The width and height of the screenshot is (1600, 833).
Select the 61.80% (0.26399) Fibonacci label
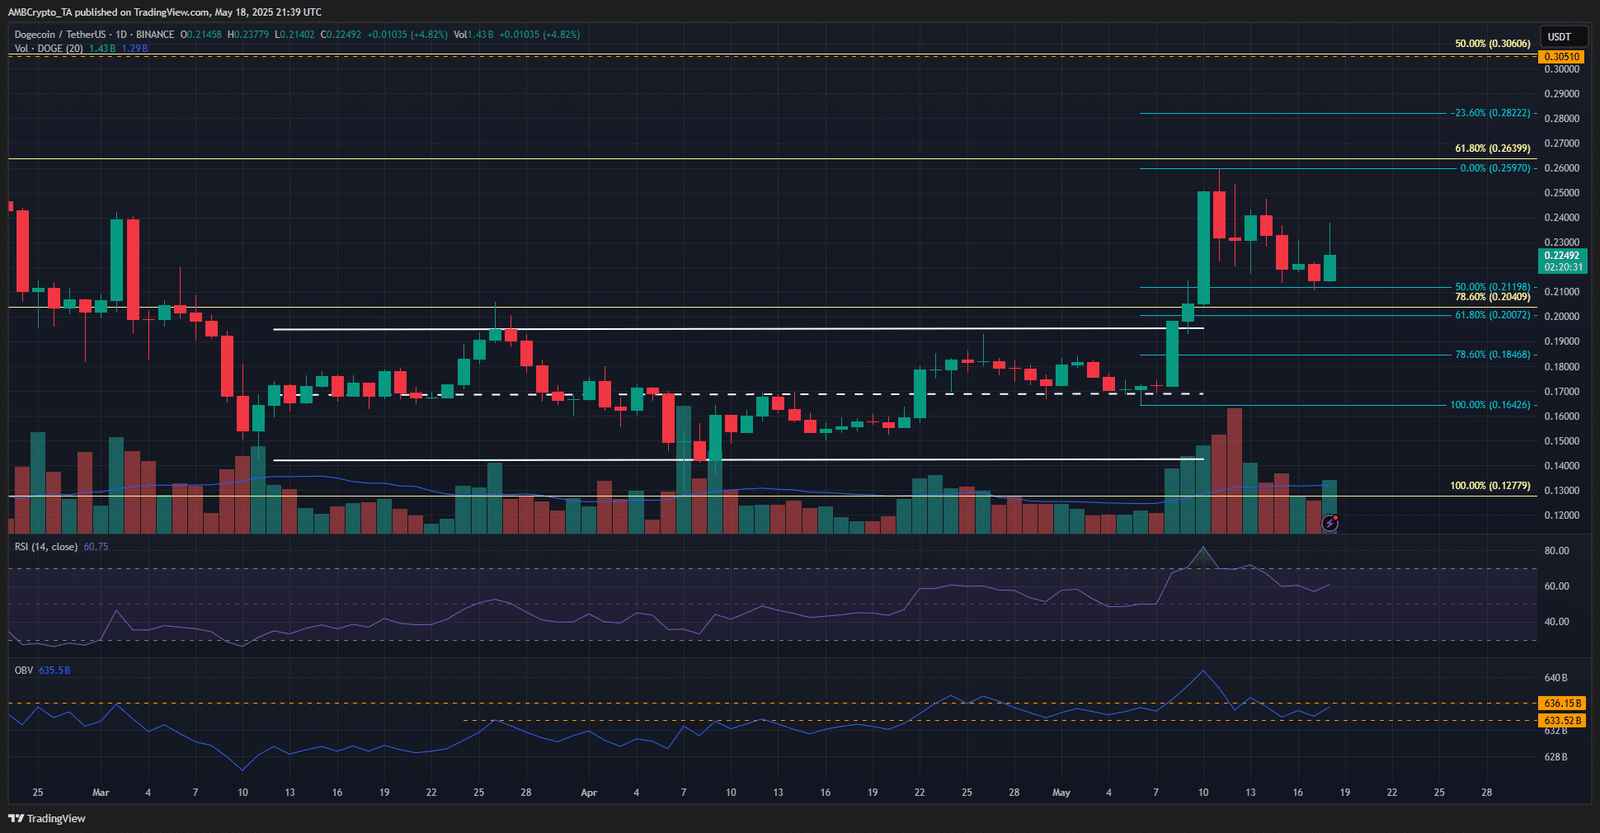1492,149
